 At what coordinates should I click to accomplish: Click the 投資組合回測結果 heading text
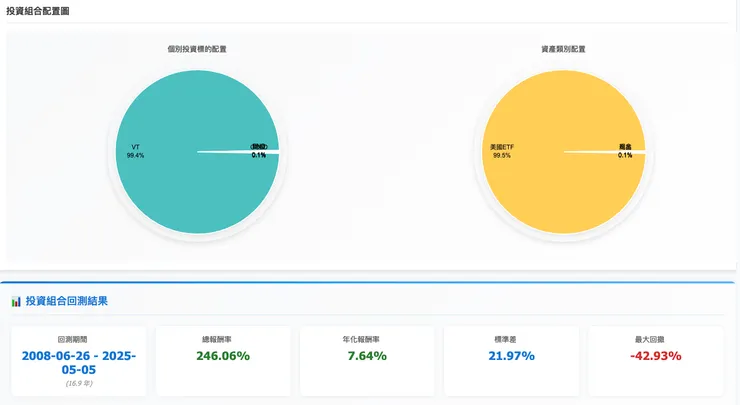(67, 301)
